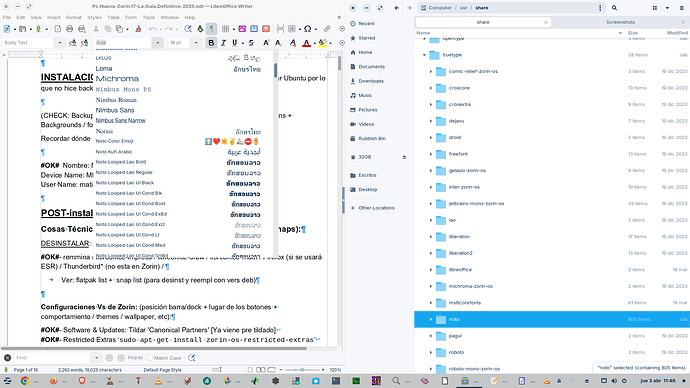Open Rubbish Bin in sidebar
690x388 pixels.
pos(372,139)
